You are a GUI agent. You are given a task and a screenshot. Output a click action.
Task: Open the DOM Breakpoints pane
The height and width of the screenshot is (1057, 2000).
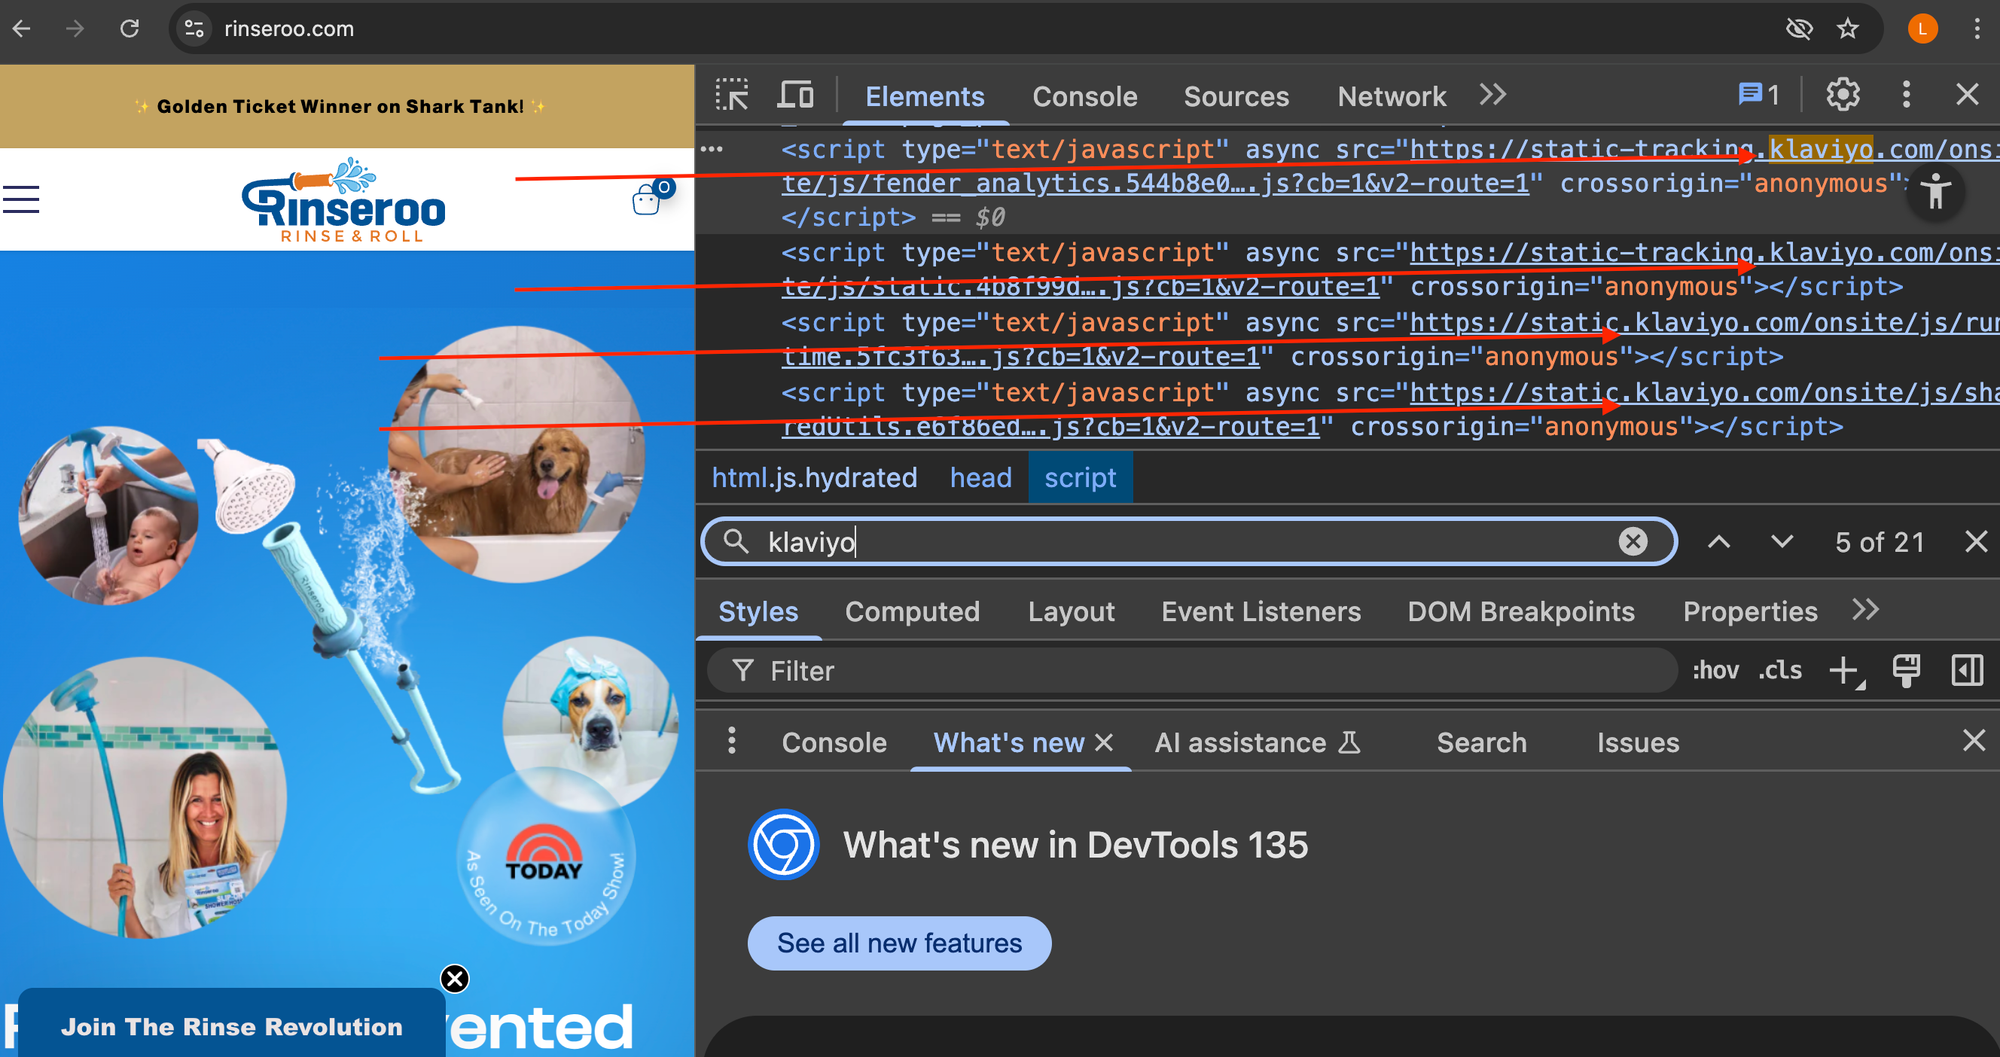coord(1521,612)
